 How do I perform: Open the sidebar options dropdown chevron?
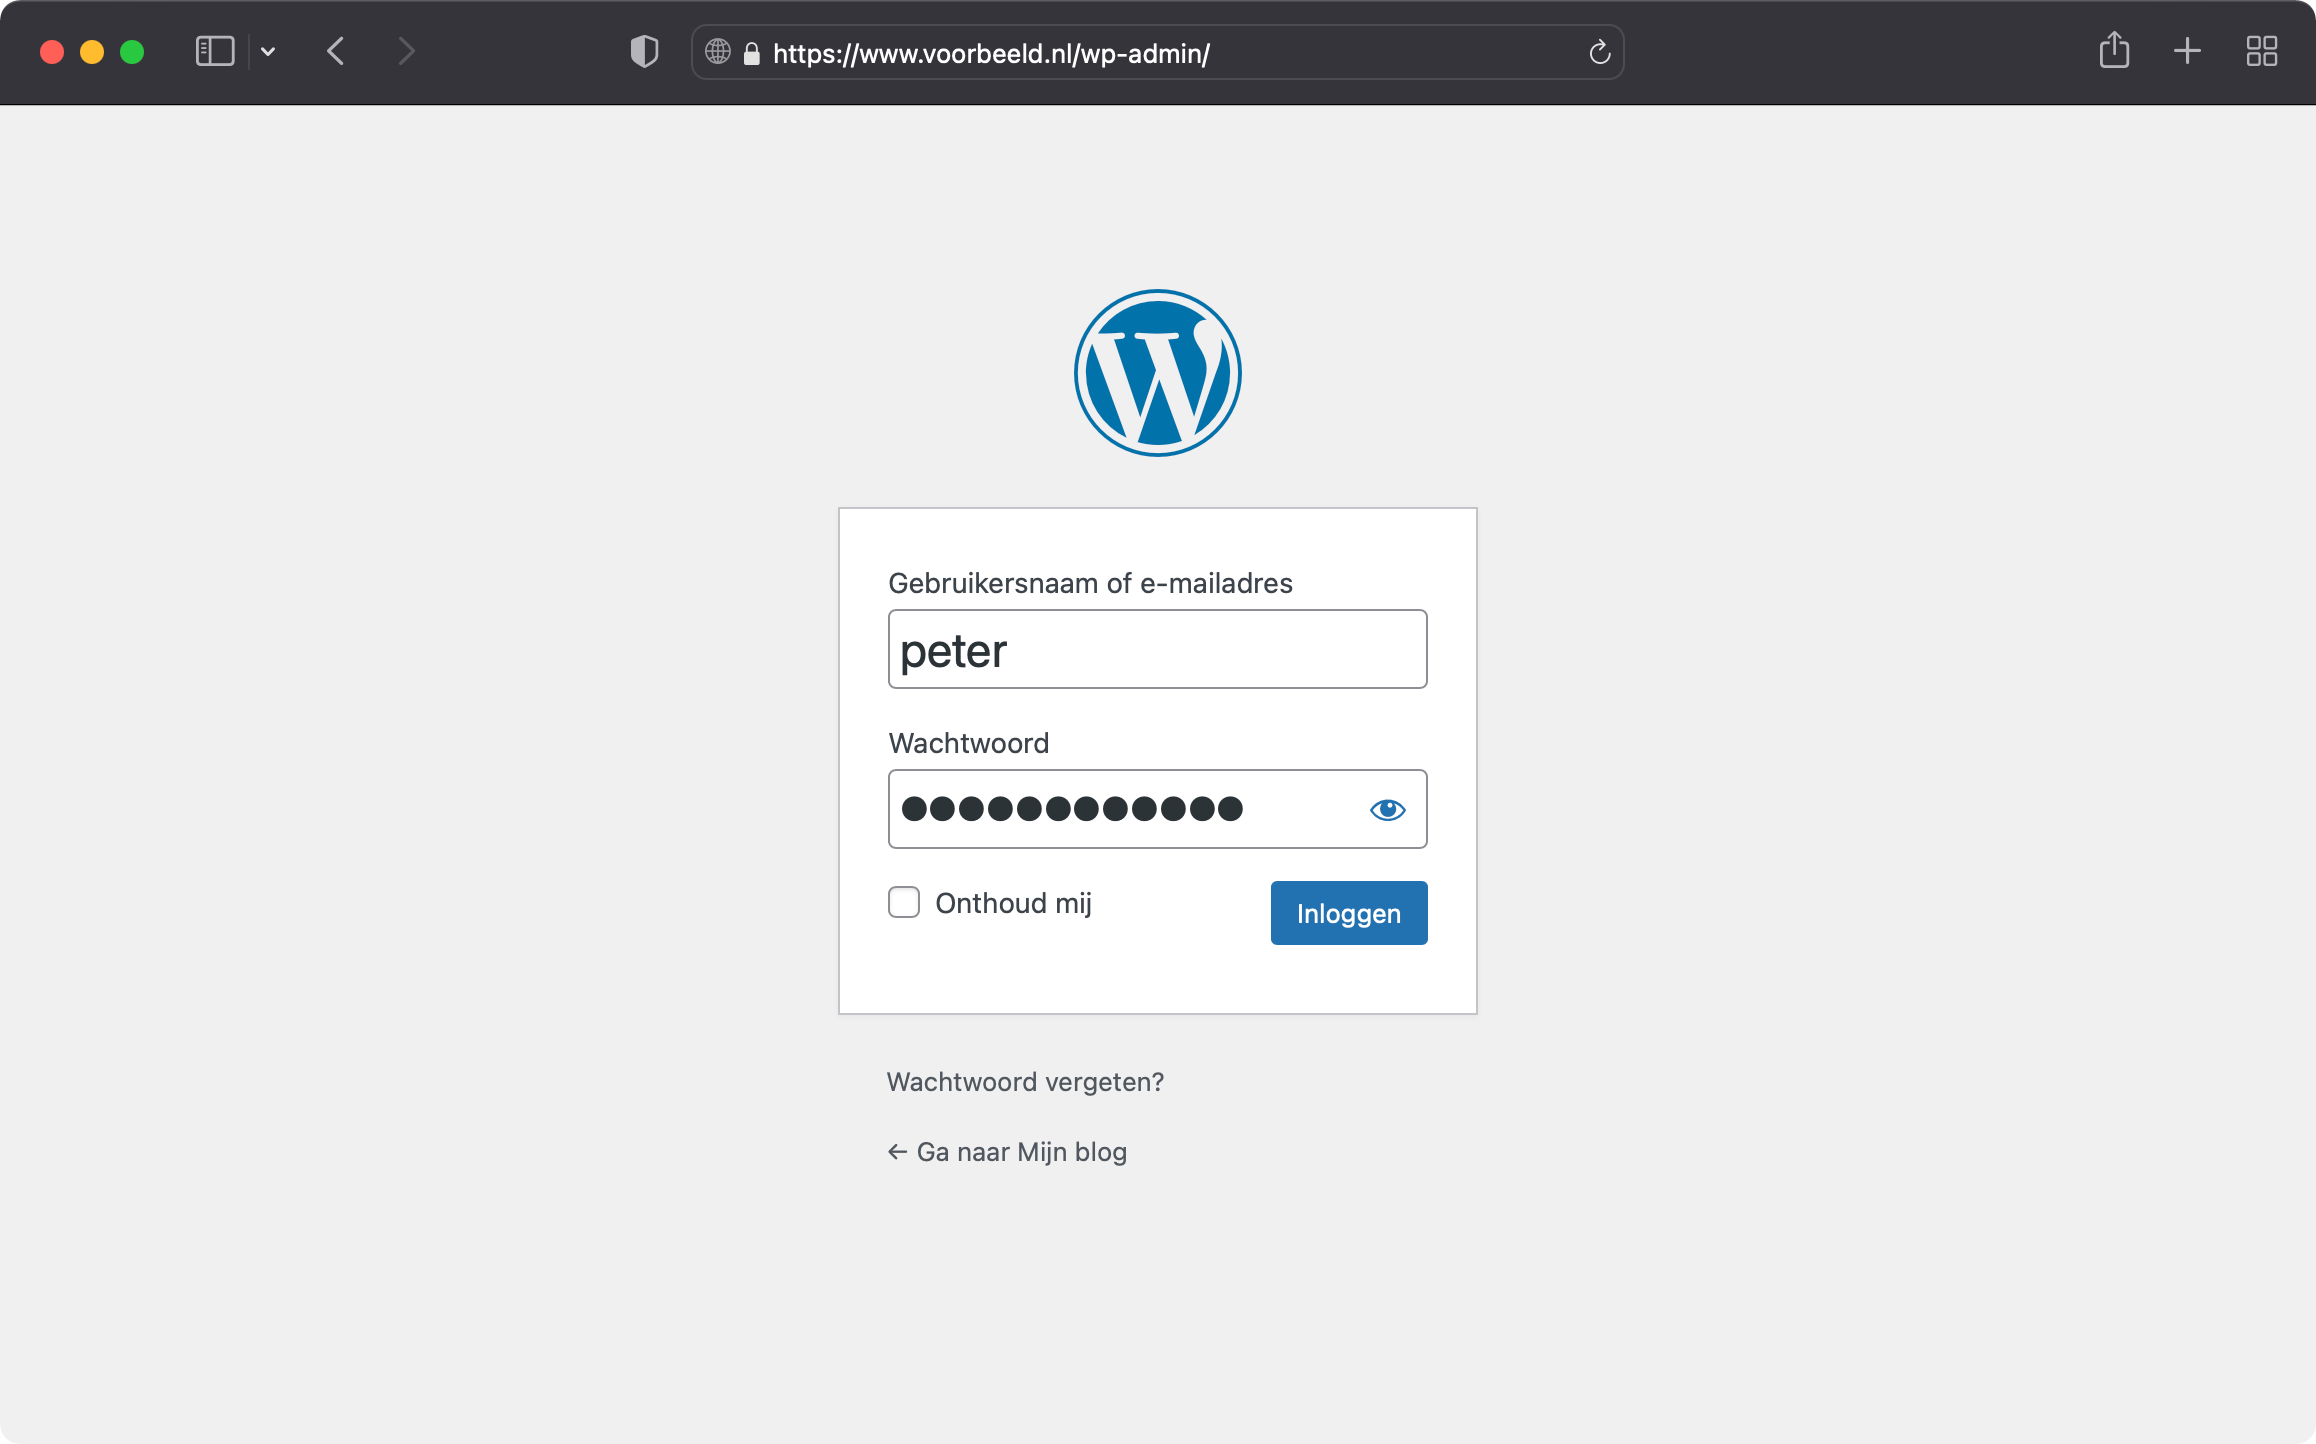[268, 51]
